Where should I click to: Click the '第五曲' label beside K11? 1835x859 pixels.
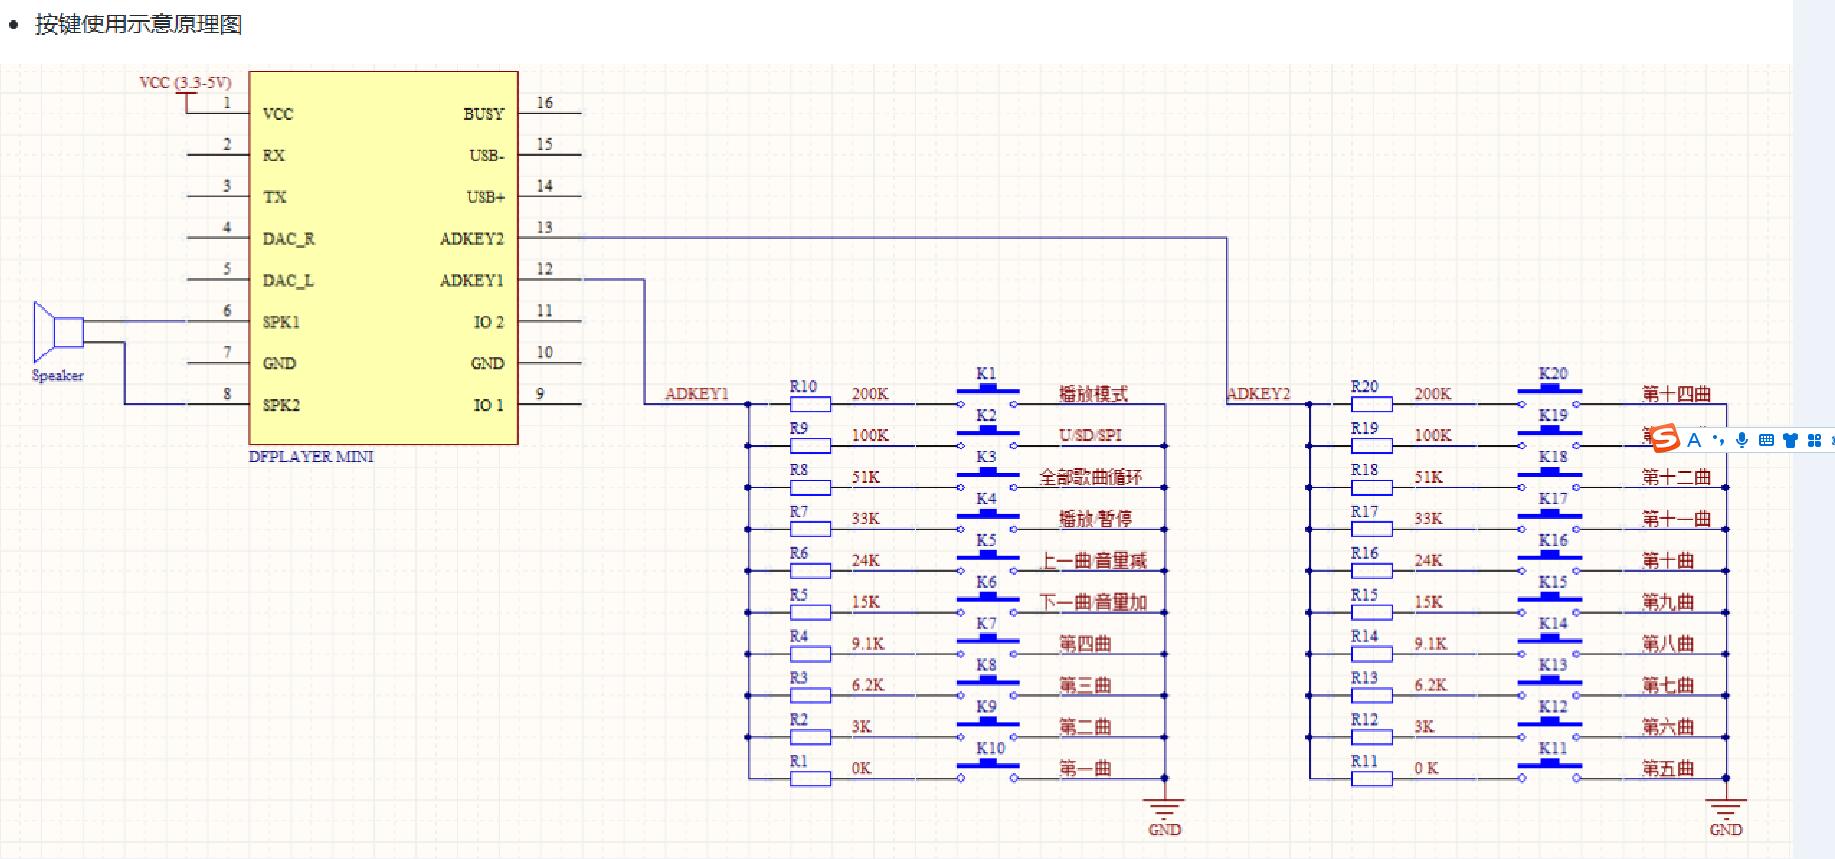pyautogui.click(x=1668, y=768)
